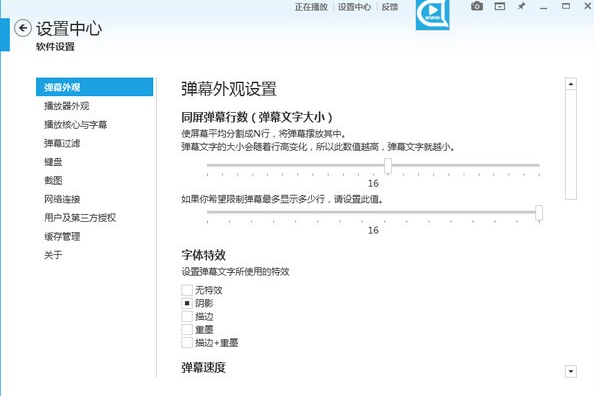
Task: Toggle the 阴影 font effect checkbox
Action: 187,303
